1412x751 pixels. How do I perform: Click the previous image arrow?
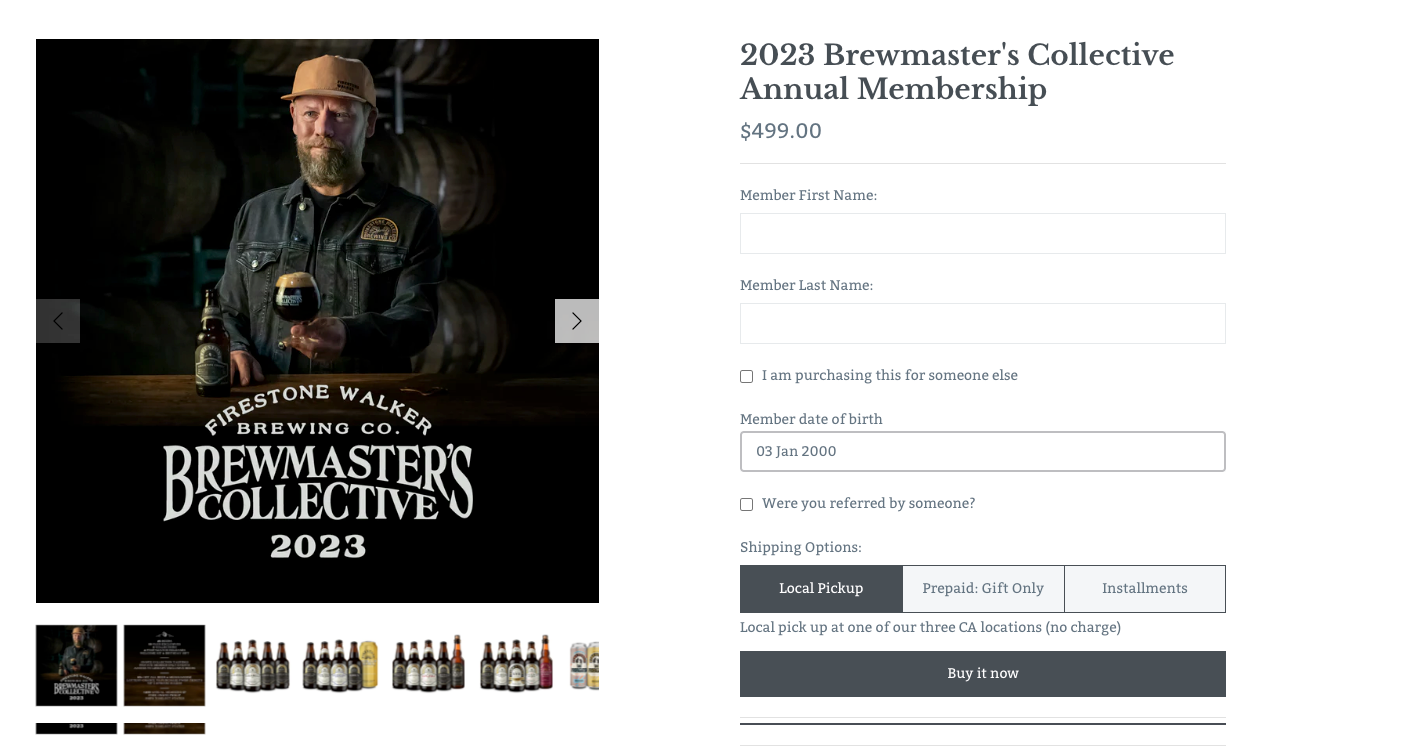58,321
